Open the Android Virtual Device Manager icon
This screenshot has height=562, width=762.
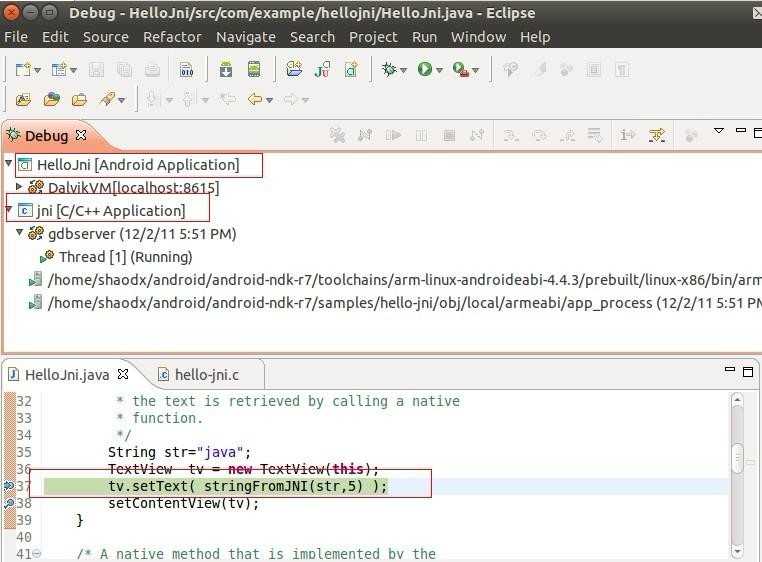[254, 70]
